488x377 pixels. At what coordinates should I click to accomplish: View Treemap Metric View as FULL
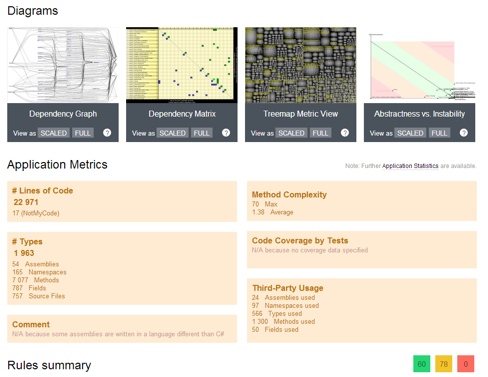[321, 133]
